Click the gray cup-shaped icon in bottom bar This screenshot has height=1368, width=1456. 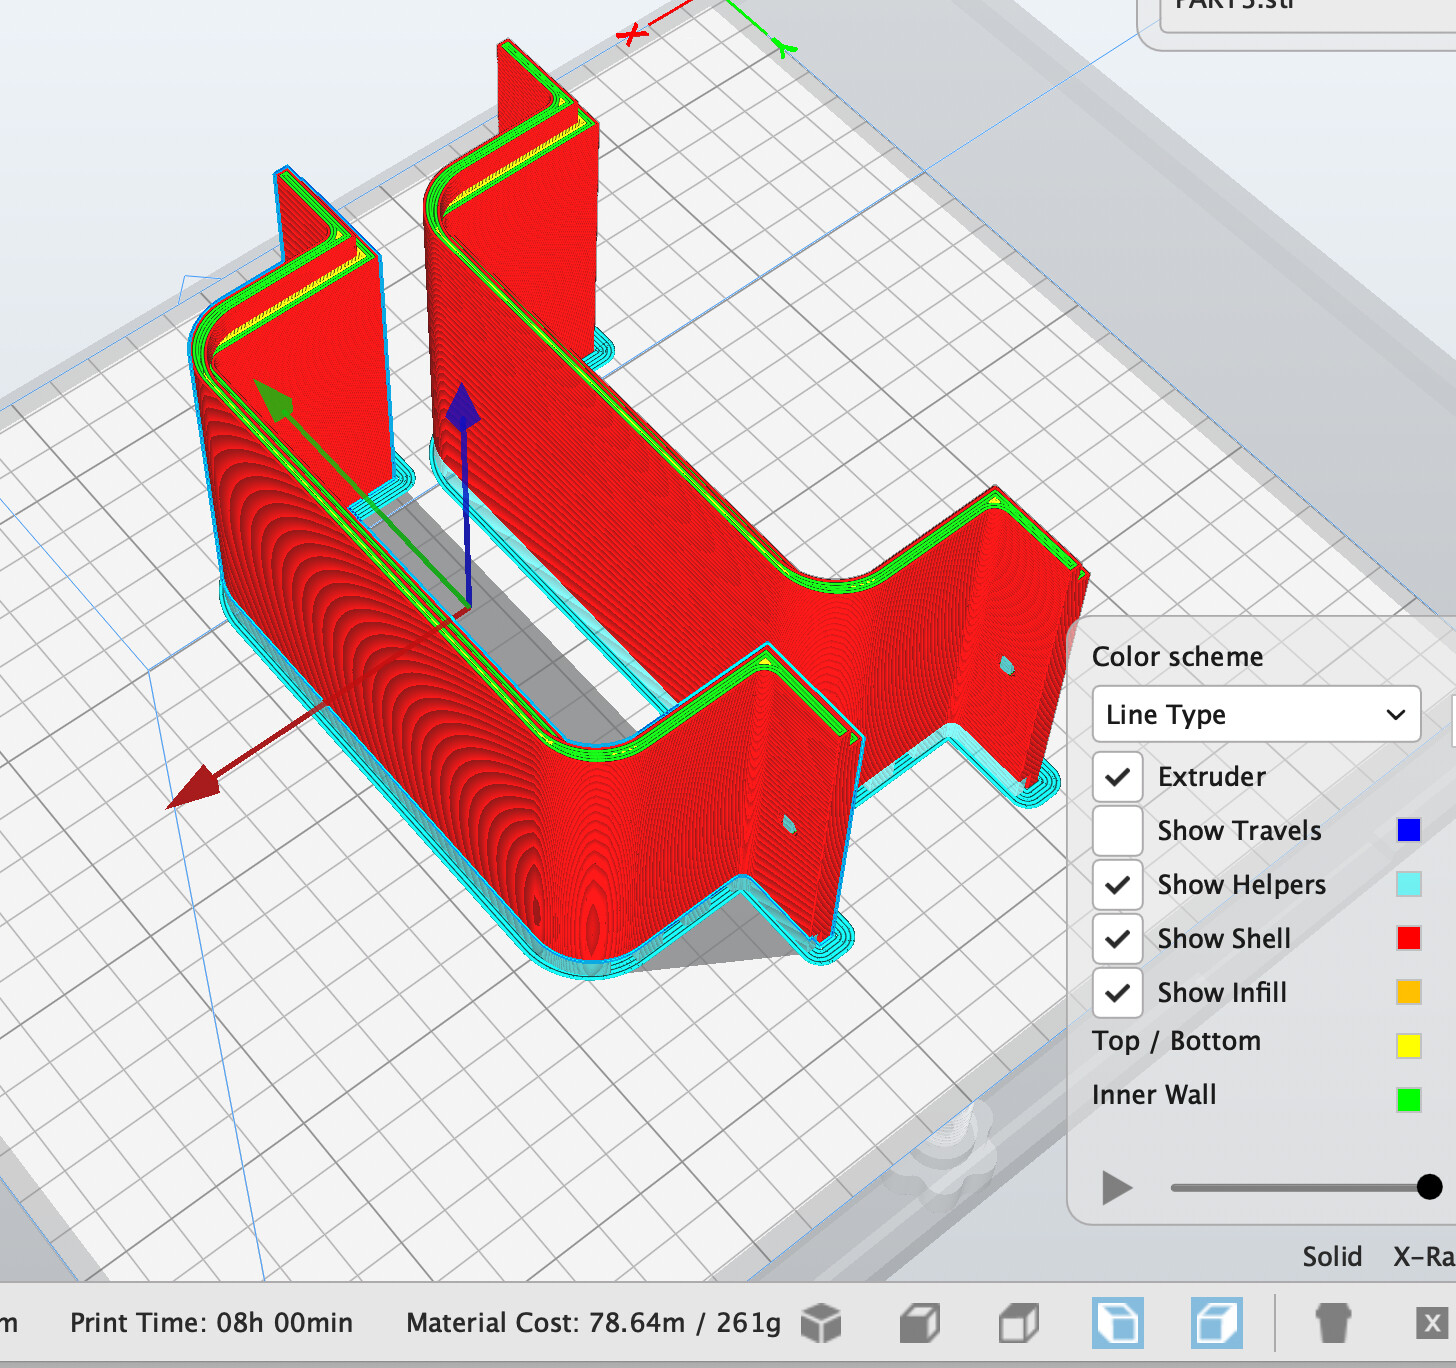pyautogui.click(x=1332, y=1323)
